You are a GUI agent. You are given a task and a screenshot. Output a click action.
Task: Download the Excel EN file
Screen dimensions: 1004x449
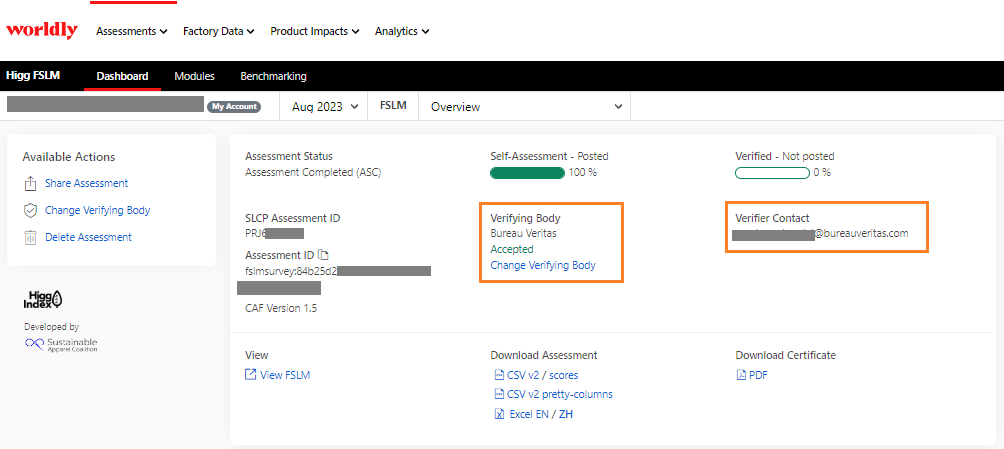[529, 414]
